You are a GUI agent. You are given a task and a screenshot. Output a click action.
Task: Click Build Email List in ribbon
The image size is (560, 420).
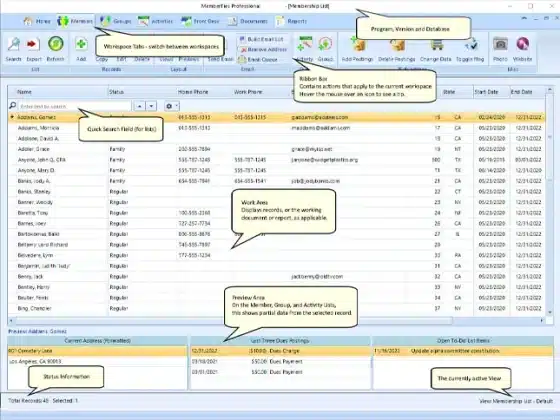(x=261, y=39)
